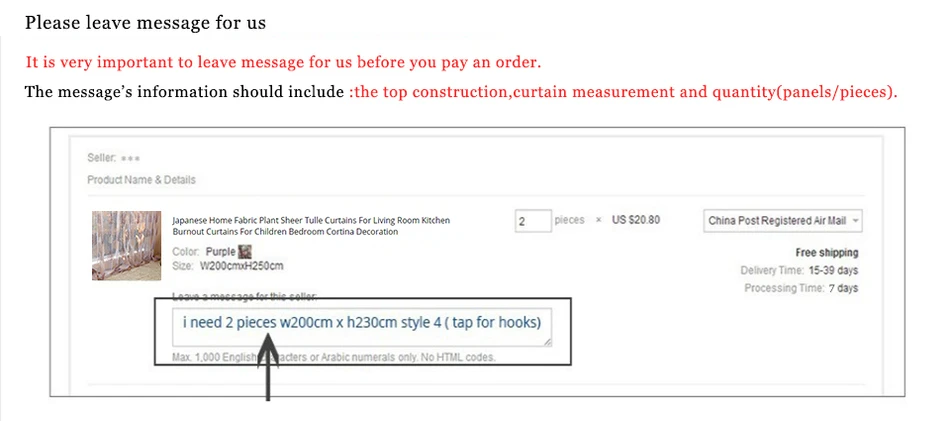
Task: Click the shipping method dropdown arrow
Action: coord(855,221)
